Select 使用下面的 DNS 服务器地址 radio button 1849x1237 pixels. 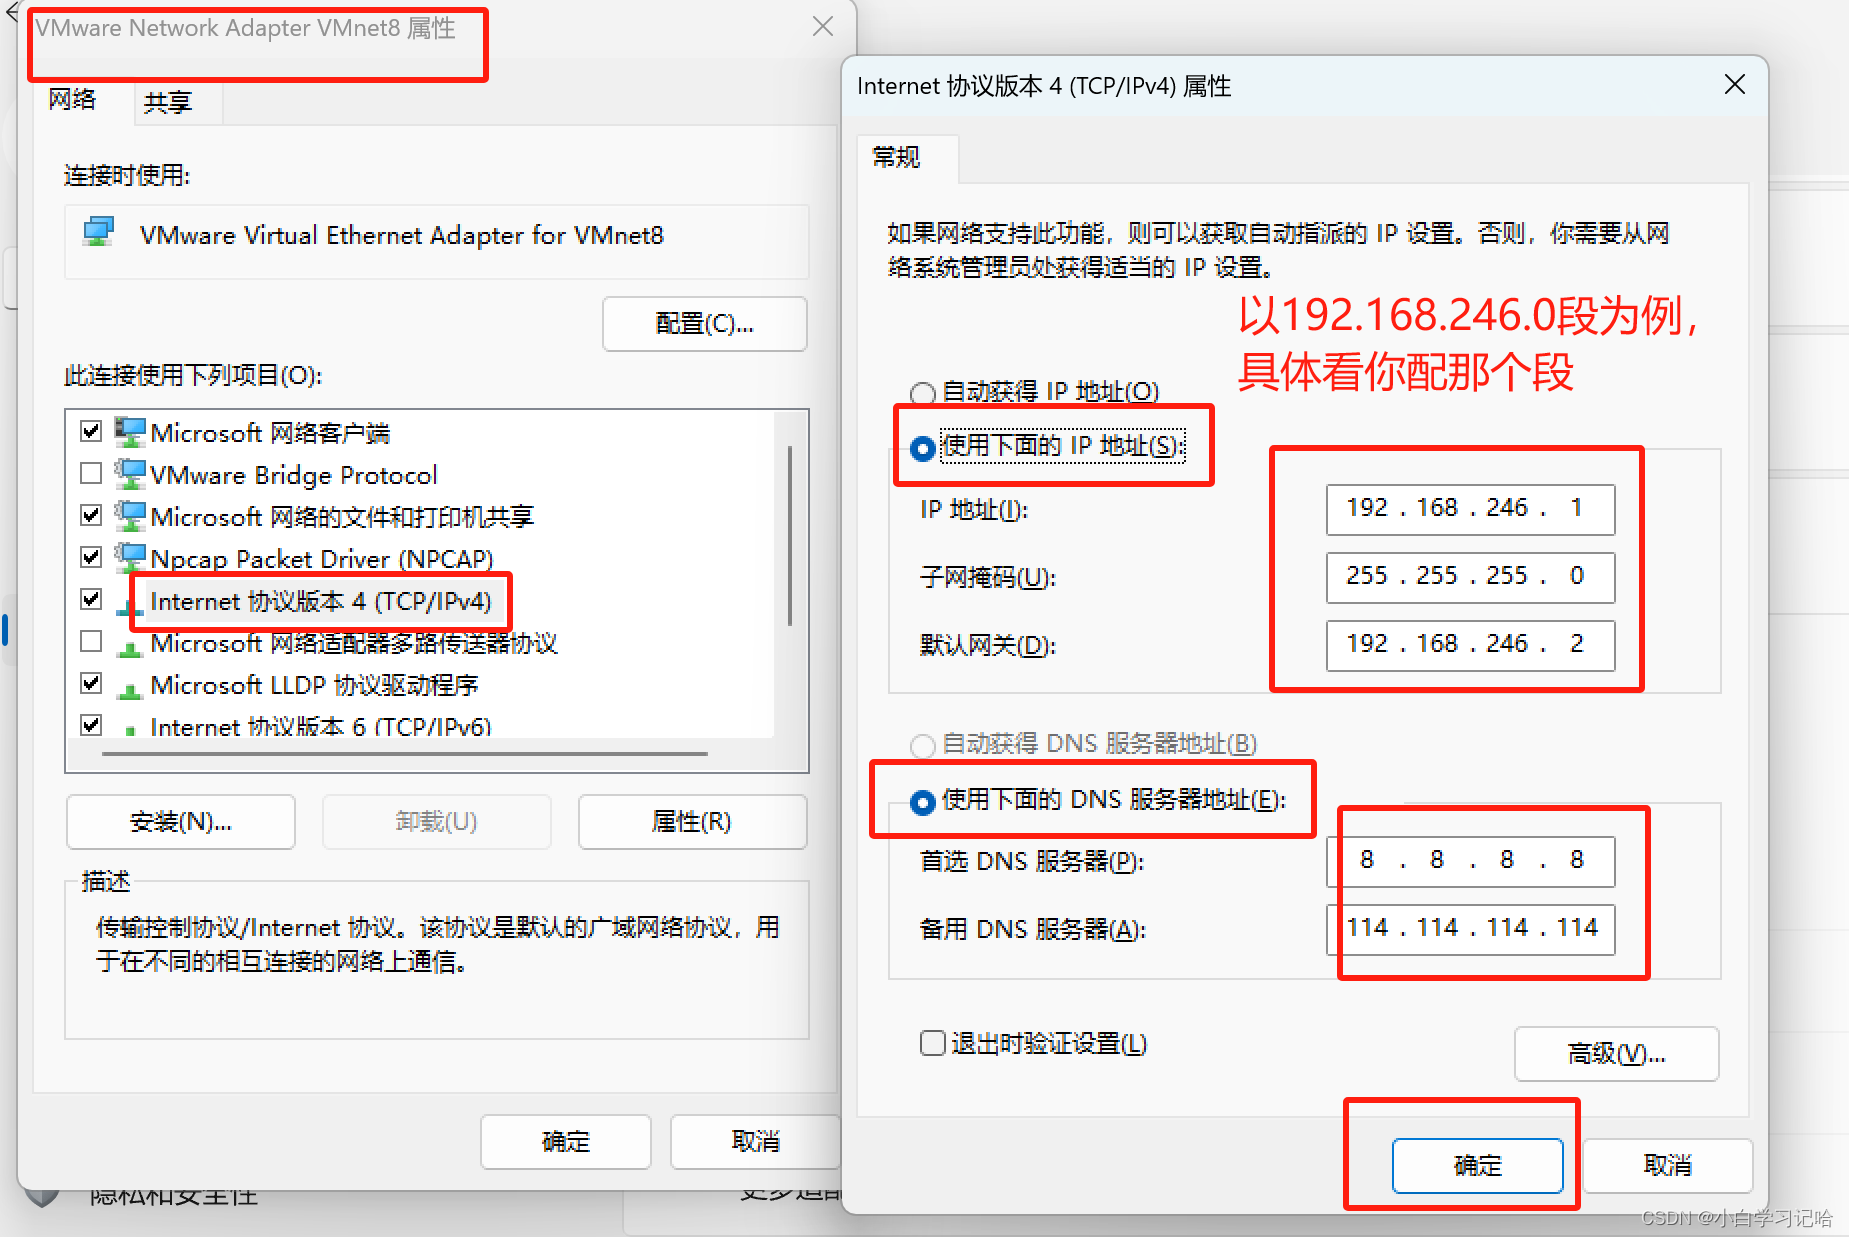tap(923, 802)
